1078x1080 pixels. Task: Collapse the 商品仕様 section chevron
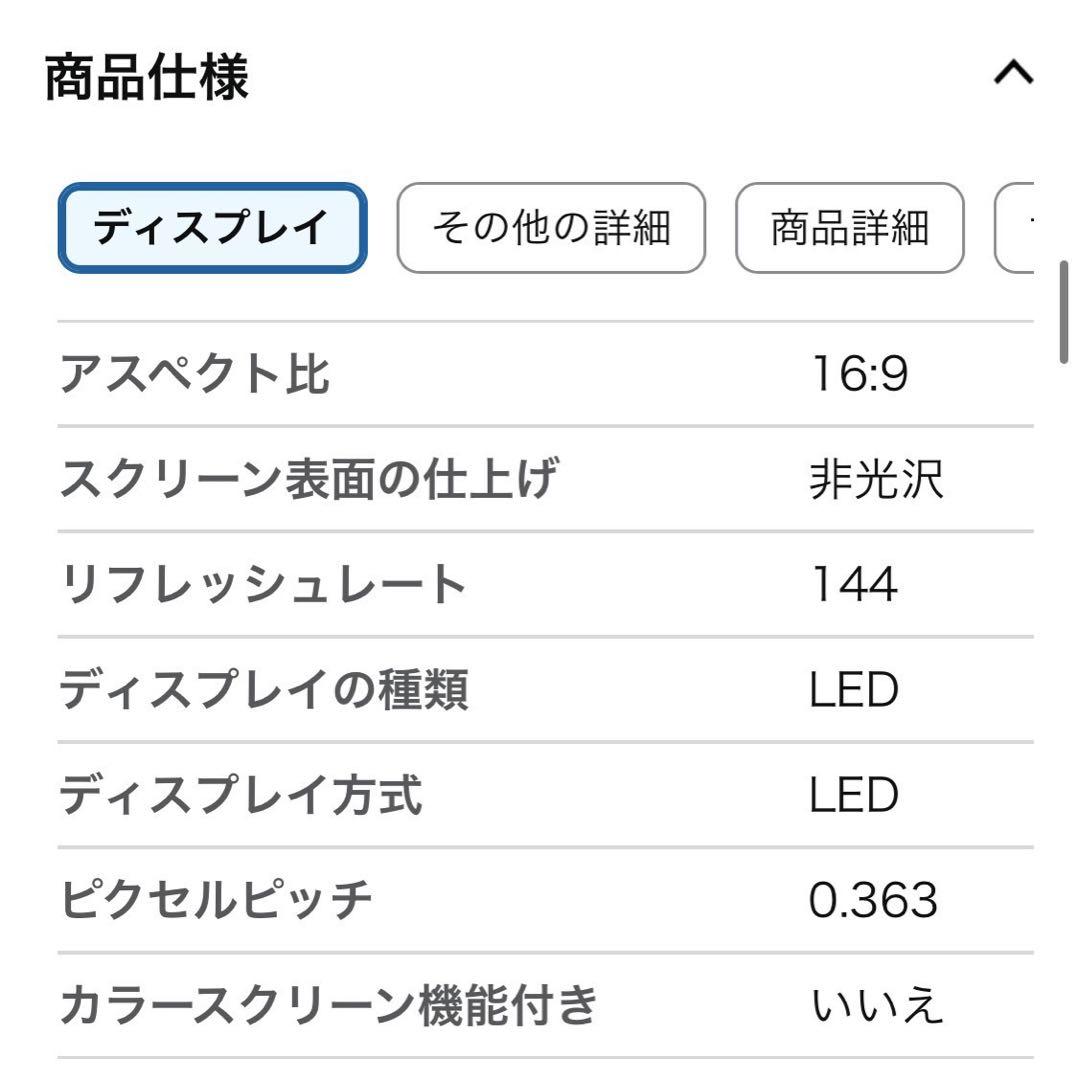1012,73
